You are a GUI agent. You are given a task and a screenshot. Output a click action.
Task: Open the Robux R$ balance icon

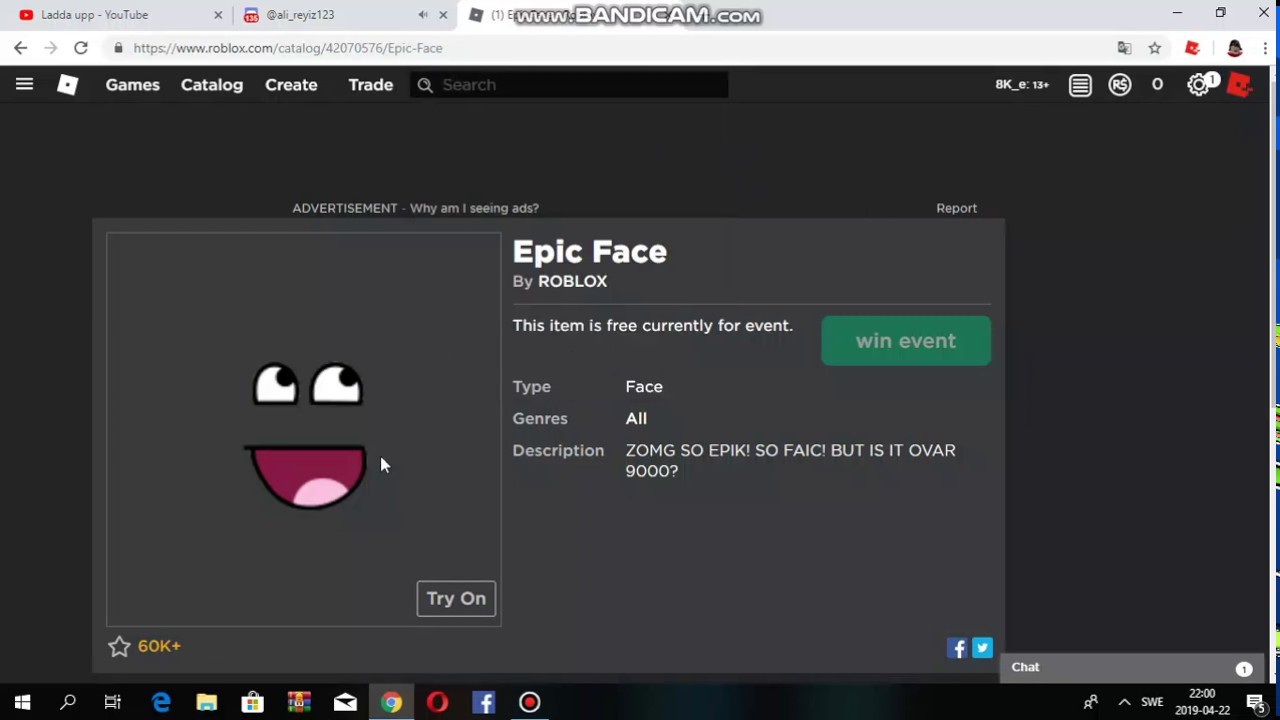click(x=1120, y=85)
